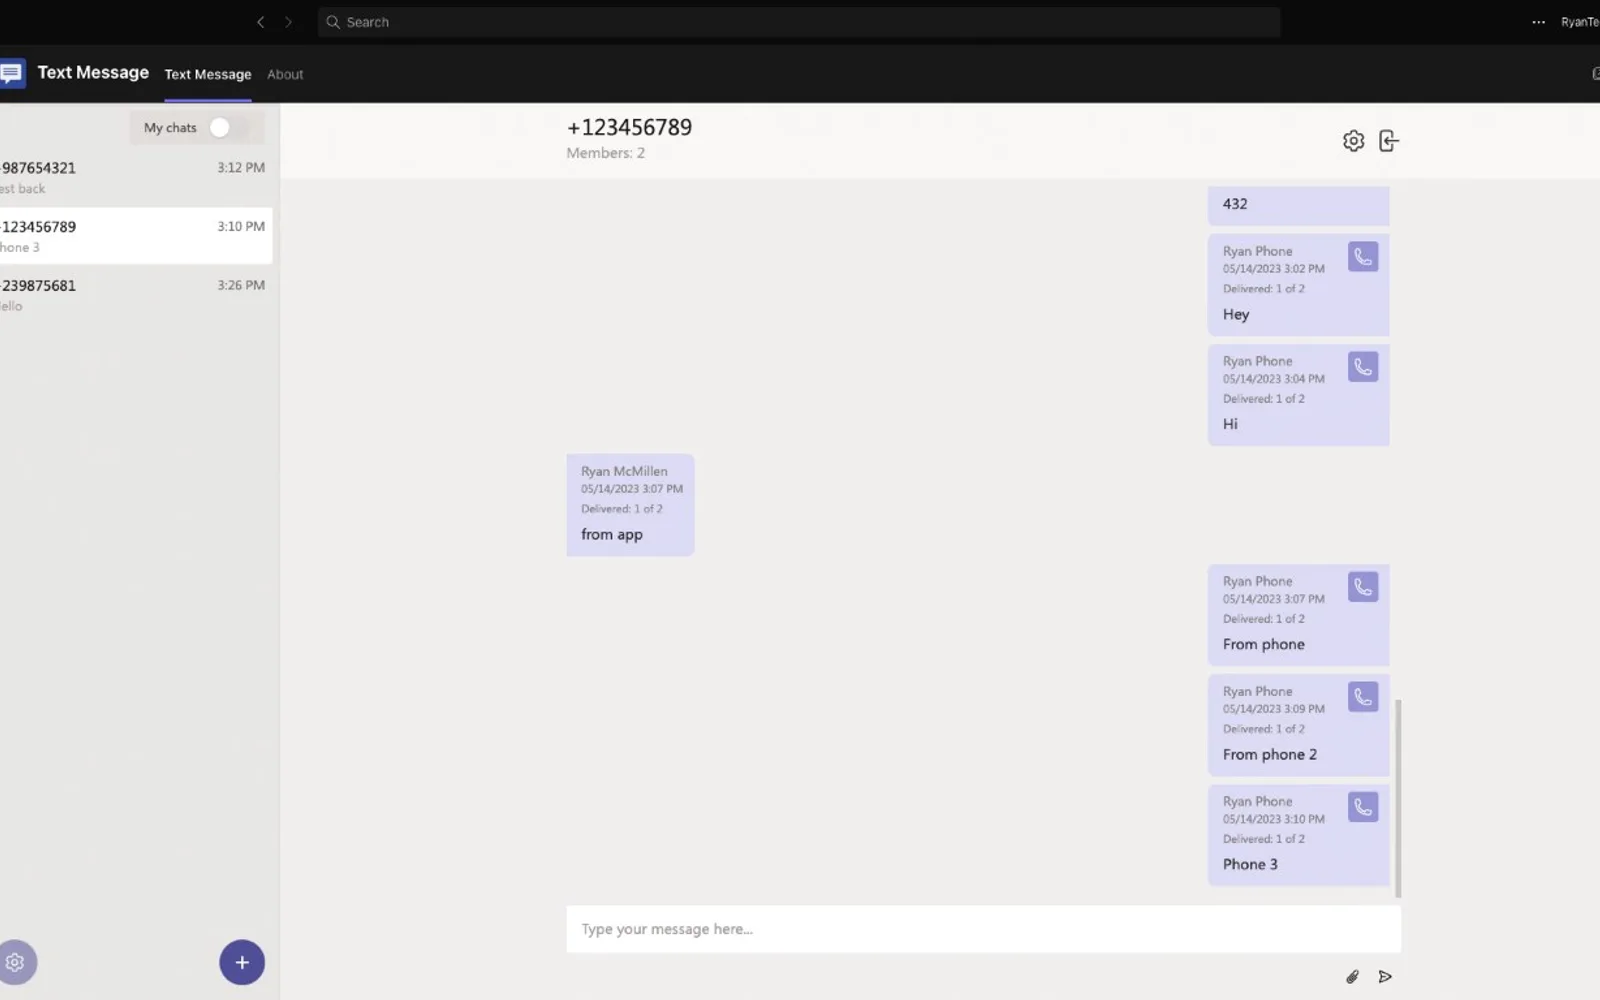The image size is (1600, 1000).
Task: Click the Search box at the top
Action: click(799, 22)
